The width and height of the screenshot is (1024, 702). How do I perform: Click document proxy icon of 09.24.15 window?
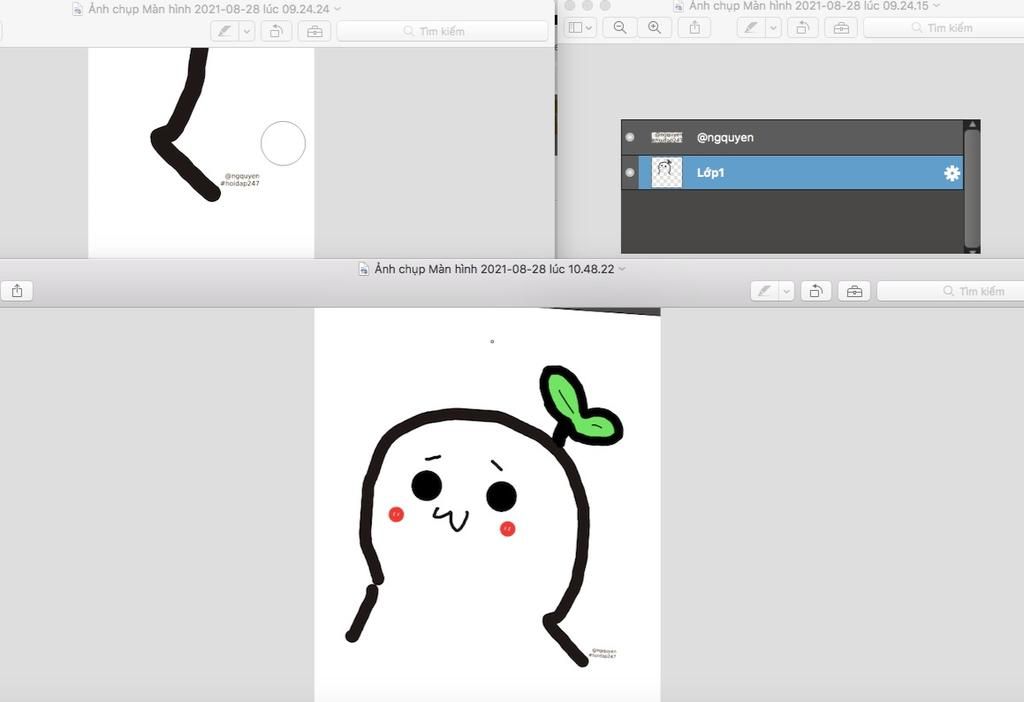679,5
